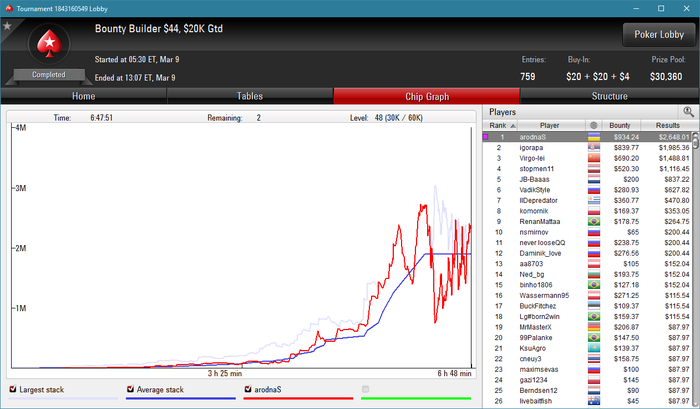This screenshot has width=700, height=409.
Task: Select player never looseQQ row
Action: tap(588, 242)
